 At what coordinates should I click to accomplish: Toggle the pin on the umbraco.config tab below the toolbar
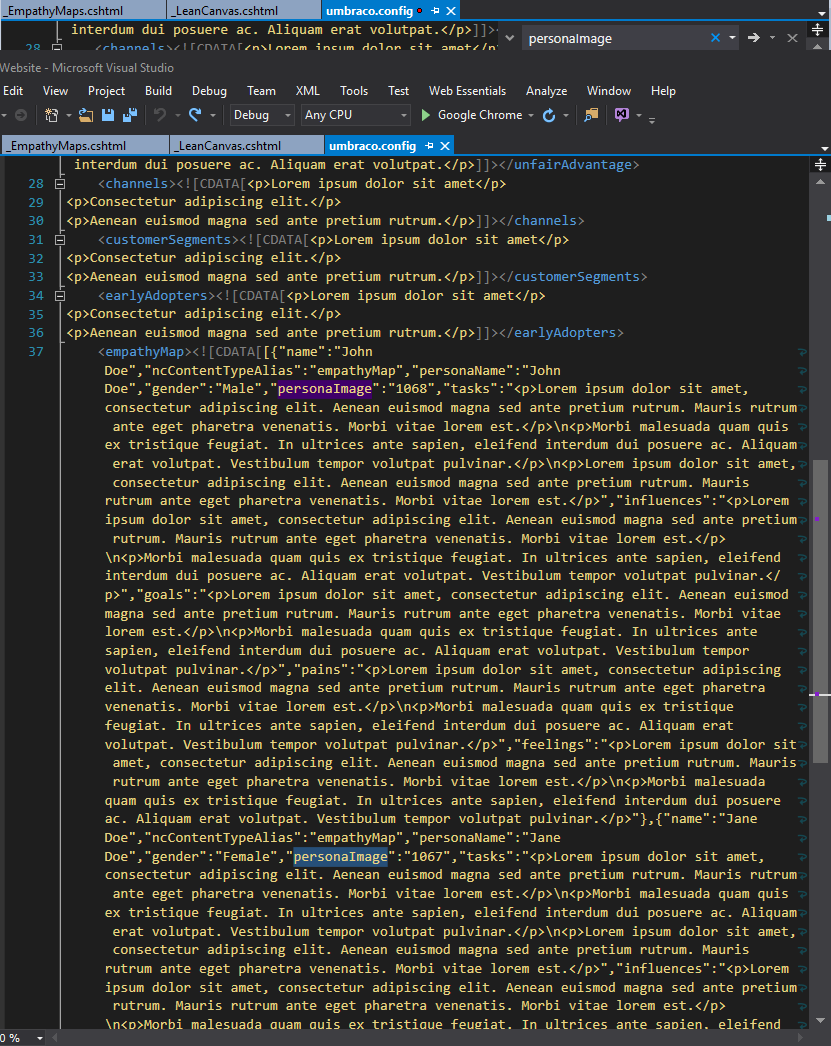click(x=429, y=145)
